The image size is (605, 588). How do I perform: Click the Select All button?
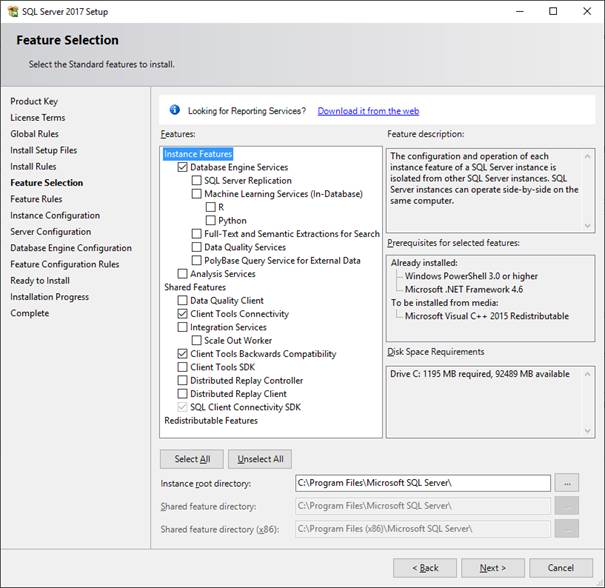click(192, 459)
